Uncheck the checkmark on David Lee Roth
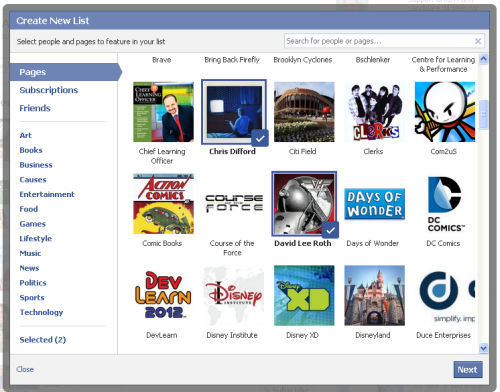This screenshot has width=500, height=392. click(x=330, y=230)
